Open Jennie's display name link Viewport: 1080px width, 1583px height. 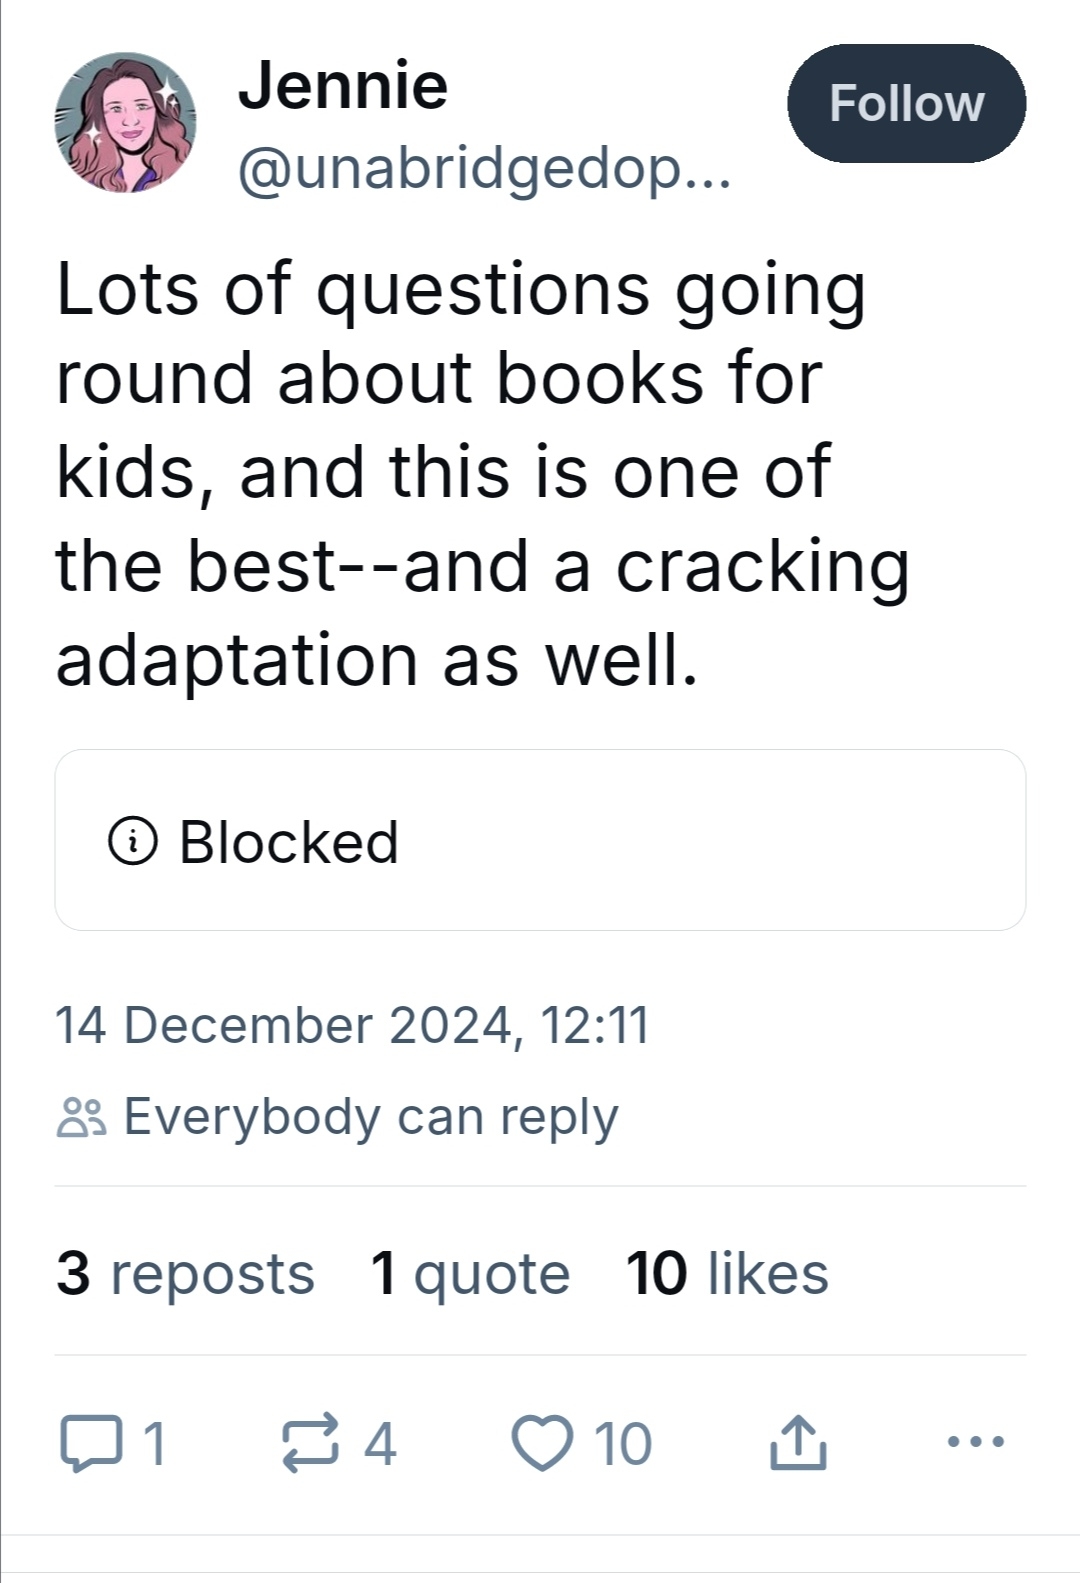tap(342, 86)
